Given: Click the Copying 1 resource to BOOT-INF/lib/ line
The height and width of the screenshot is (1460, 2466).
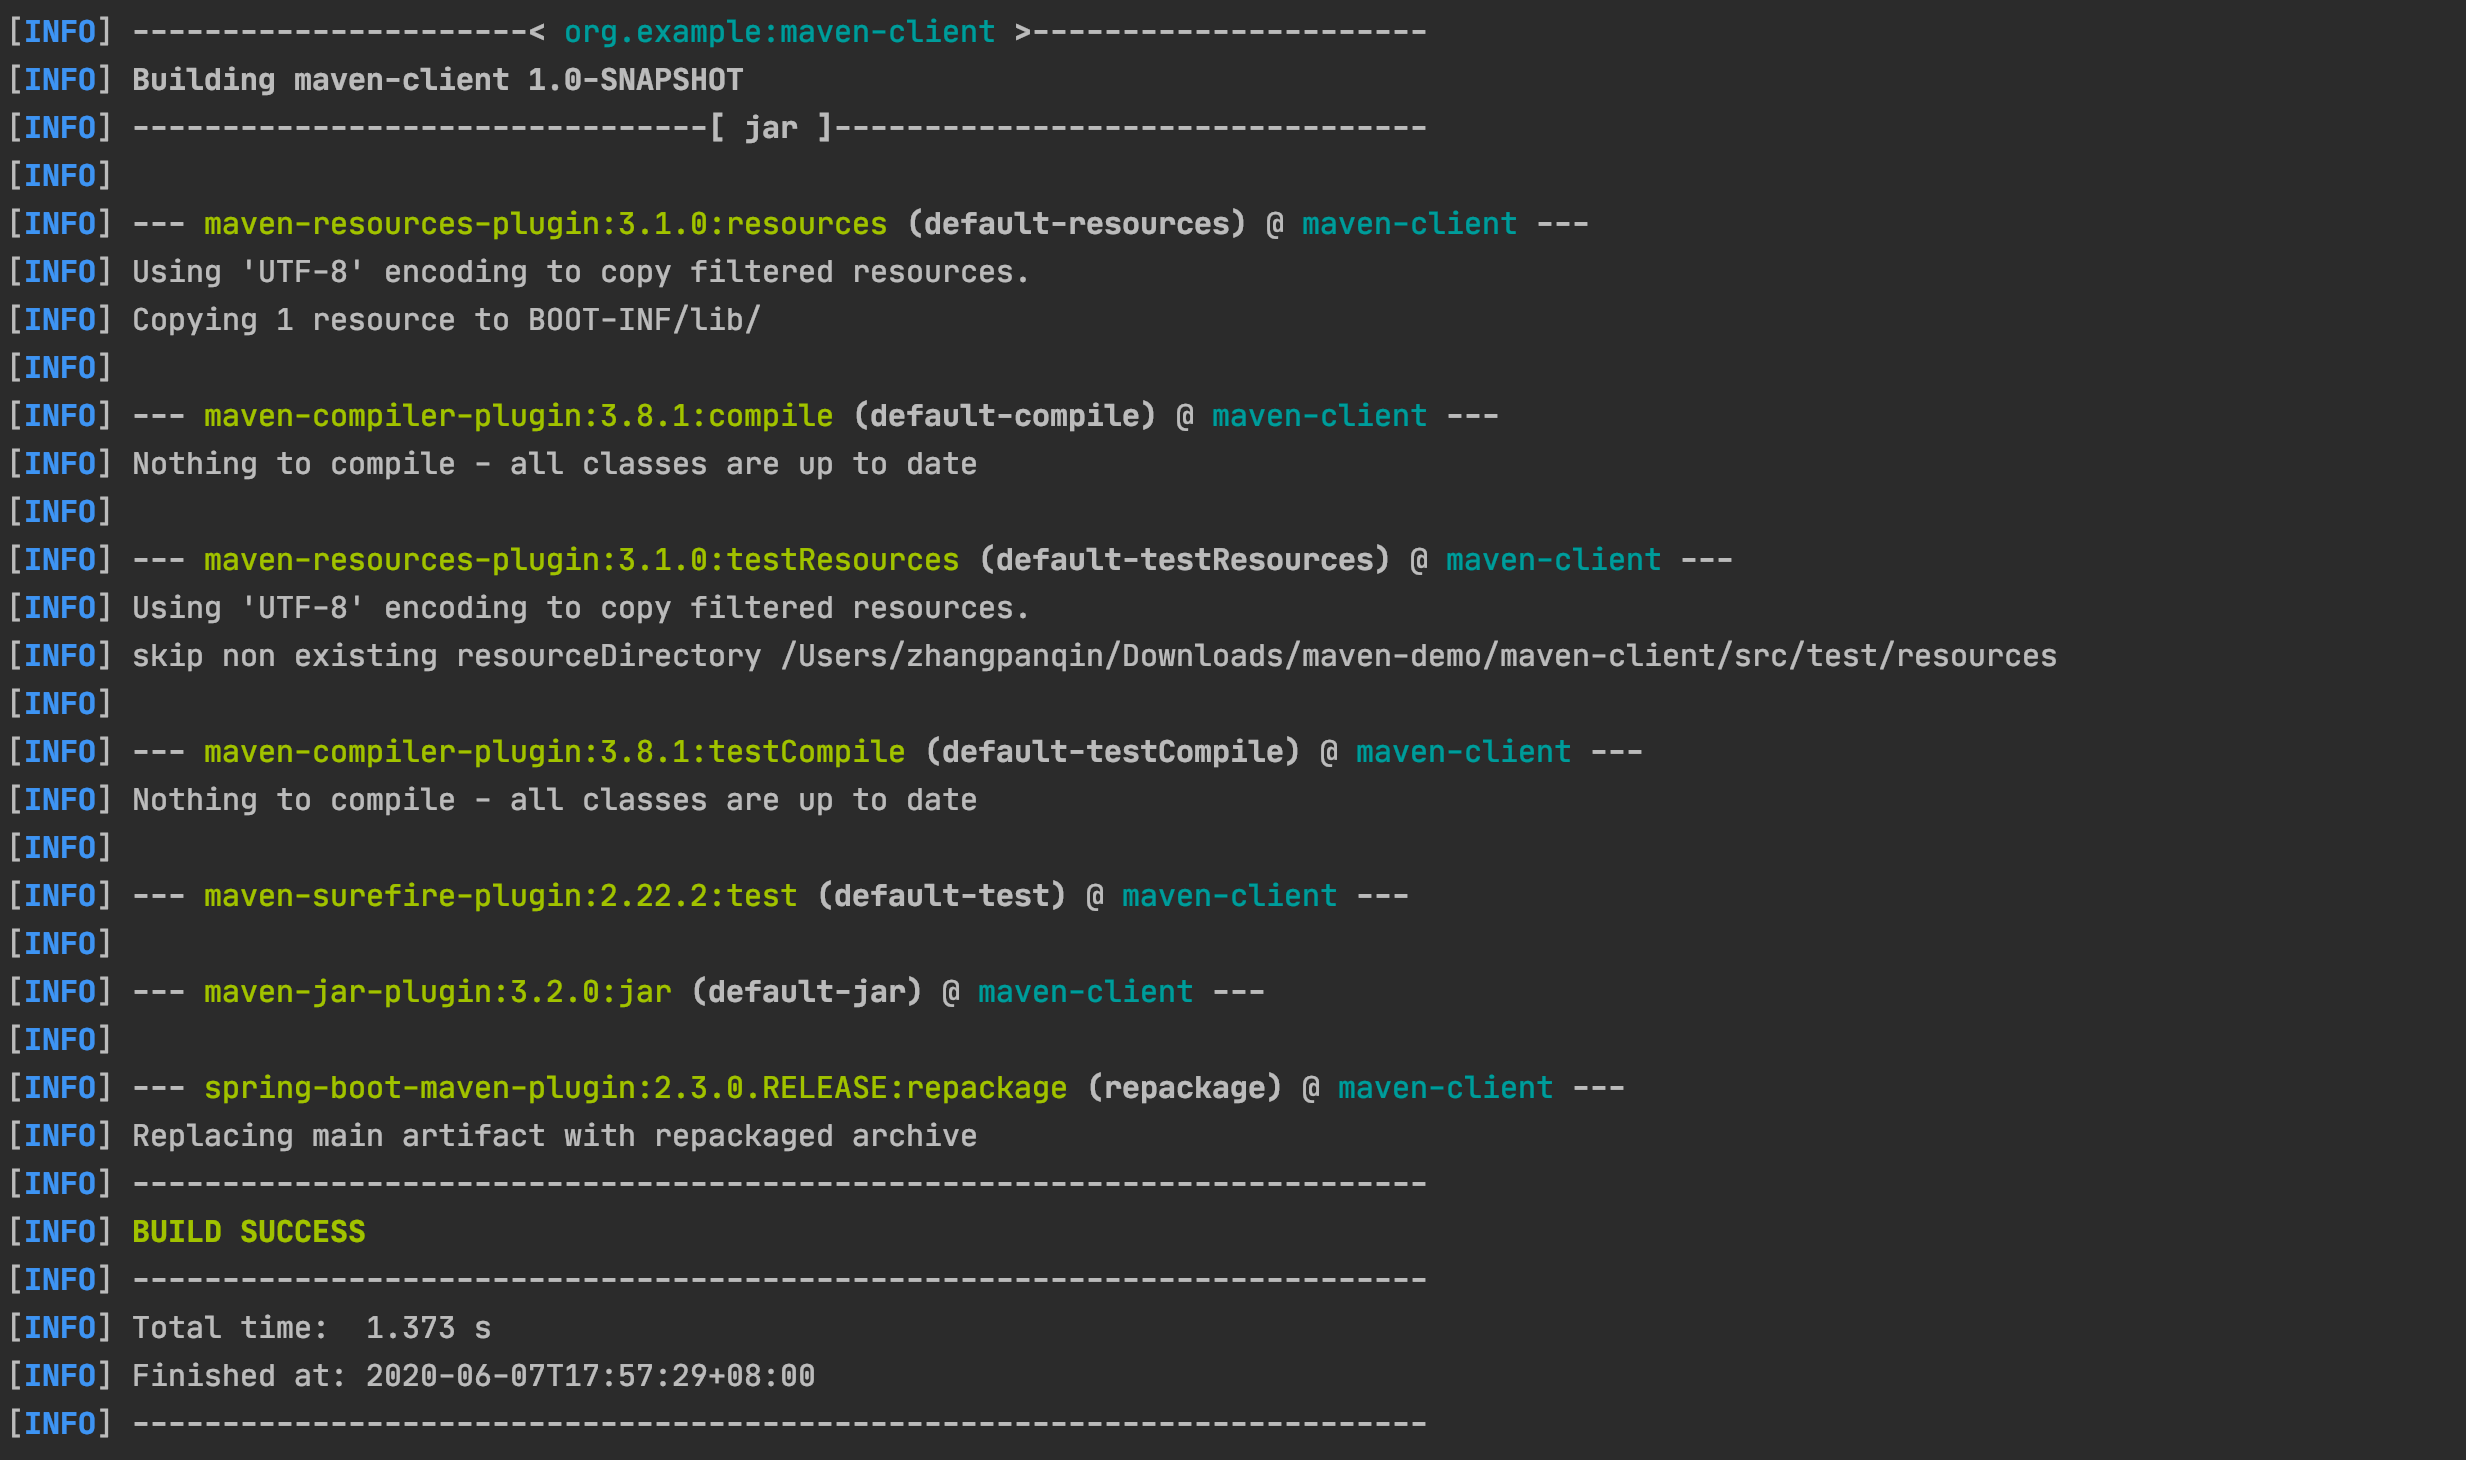Looking at the screenshot, I should click(446, 320).
